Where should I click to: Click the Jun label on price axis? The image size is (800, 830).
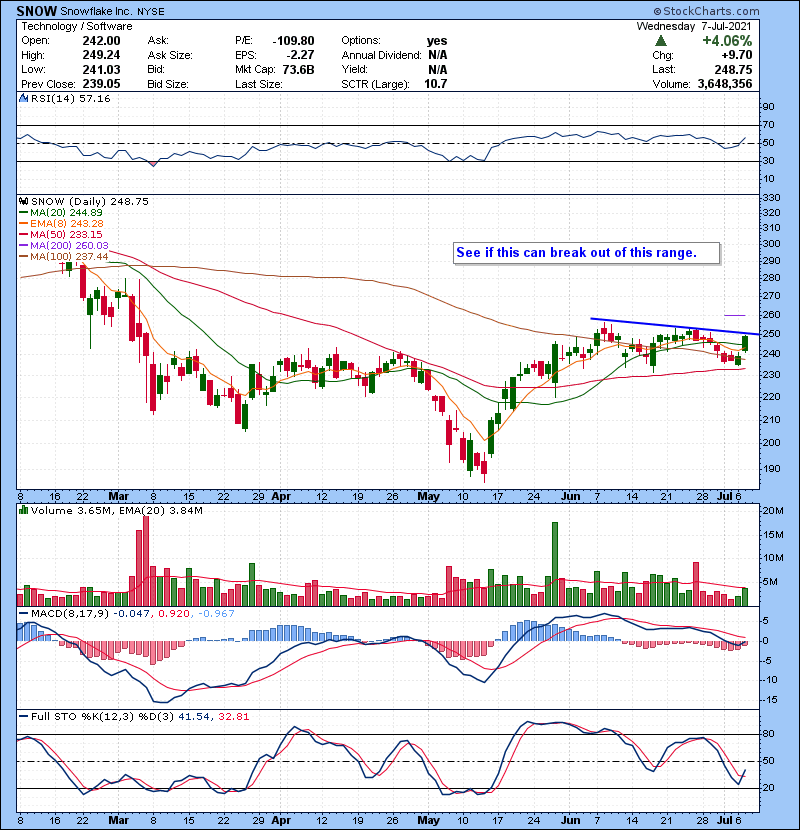click(x=570, y=497)
